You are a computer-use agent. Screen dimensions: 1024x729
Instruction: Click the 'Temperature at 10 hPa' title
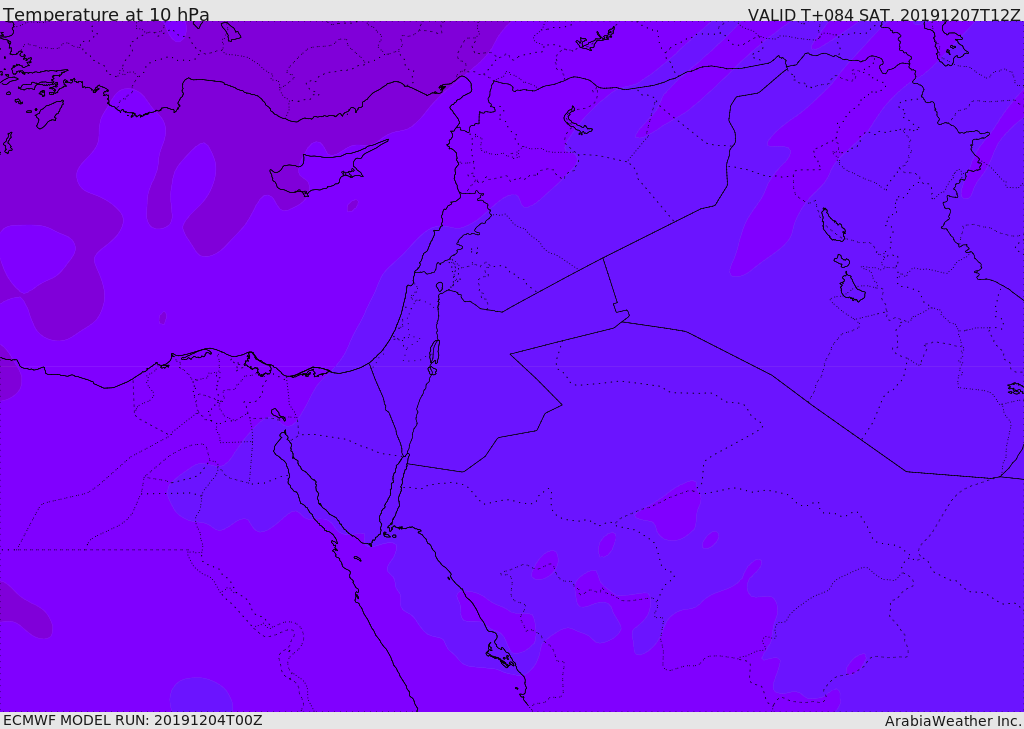click(106, 14)
